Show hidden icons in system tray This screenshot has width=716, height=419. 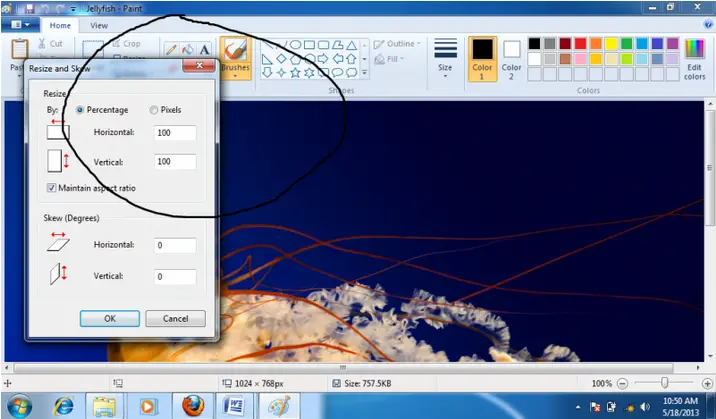pyautogui.click(x=578, y=407)
